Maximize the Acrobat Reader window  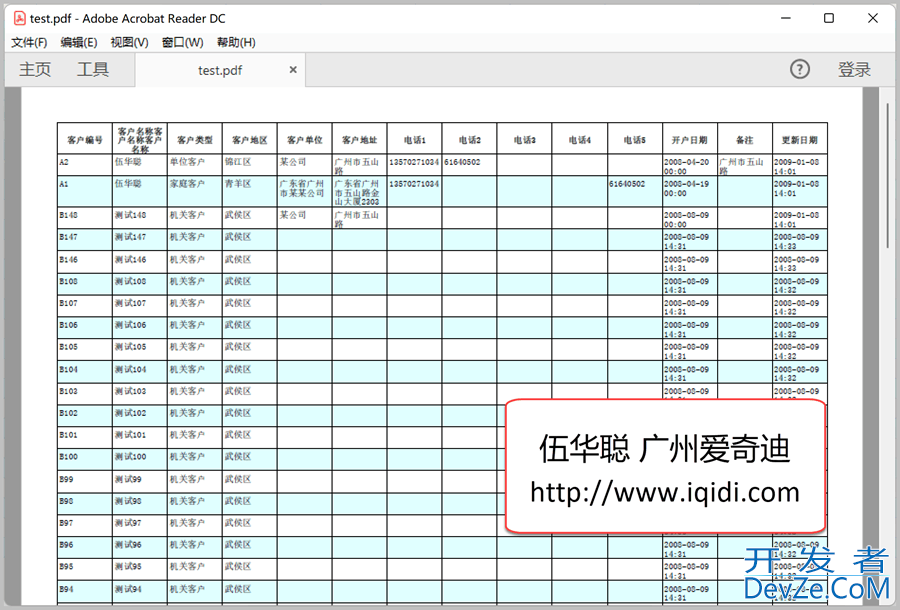coord(829,18)
